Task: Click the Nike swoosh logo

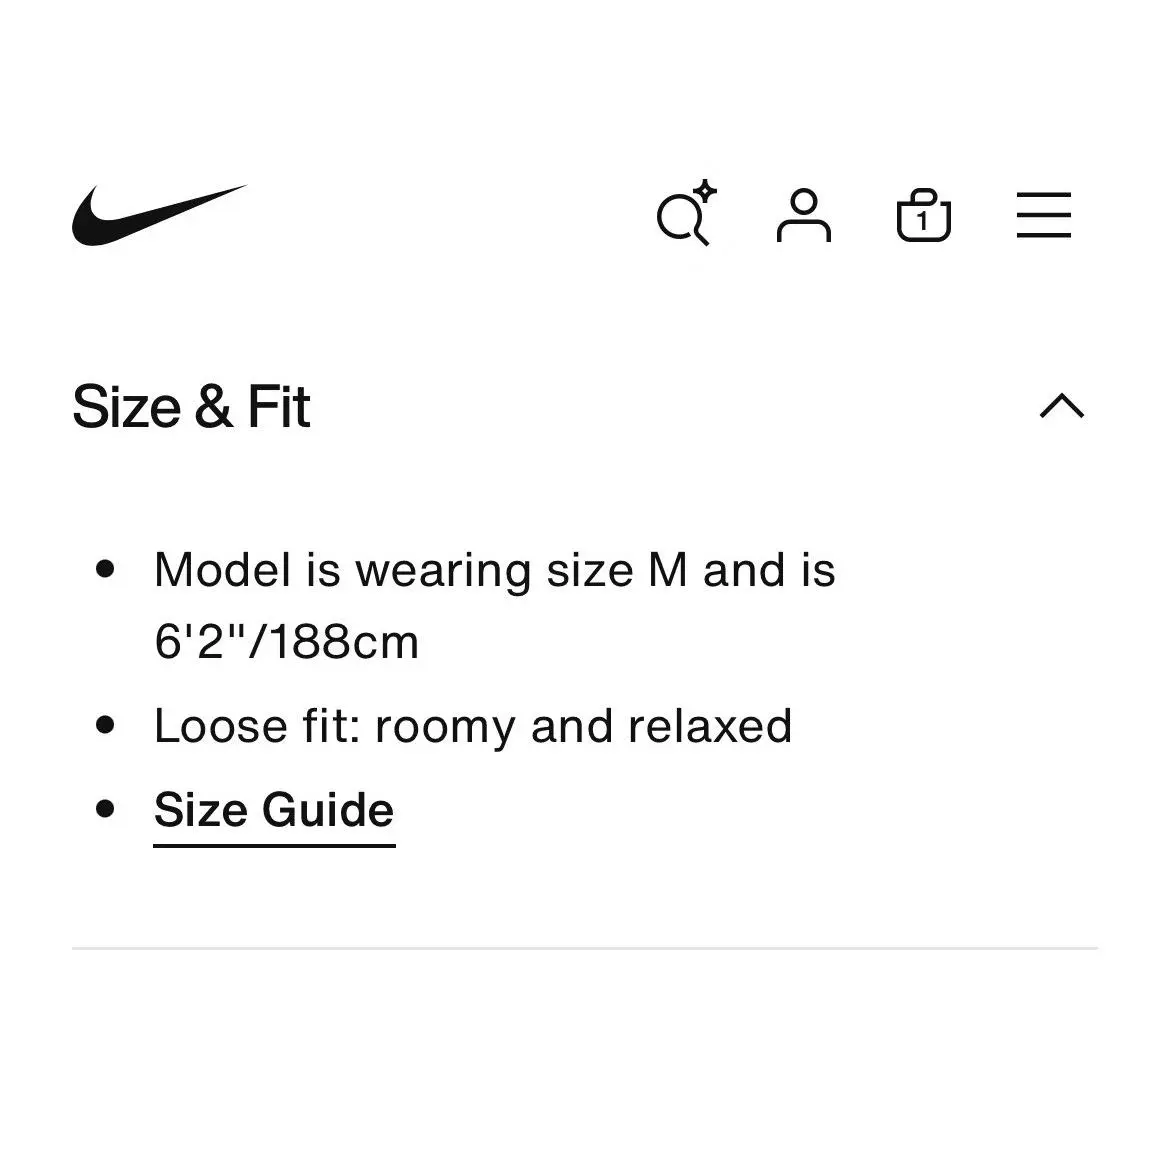Action: tap(159, 215)
